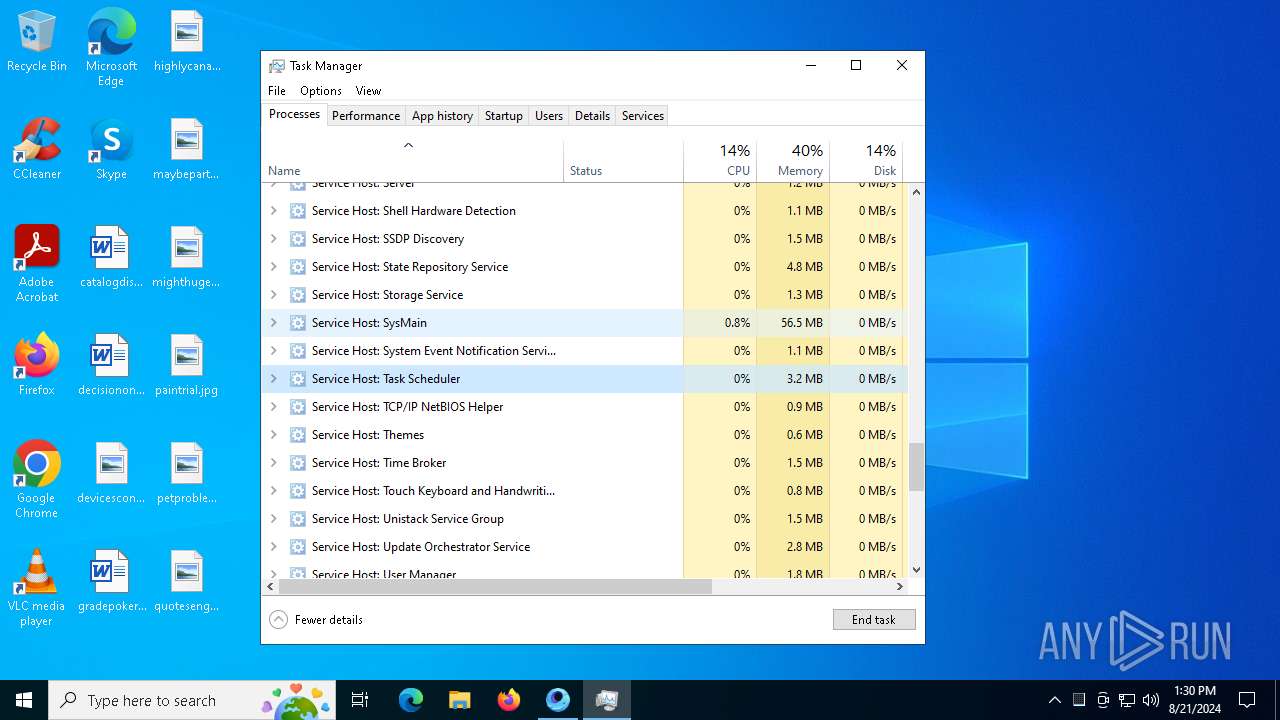Open the Options menu
The image size is (1280, 720).
click(321, 91)
